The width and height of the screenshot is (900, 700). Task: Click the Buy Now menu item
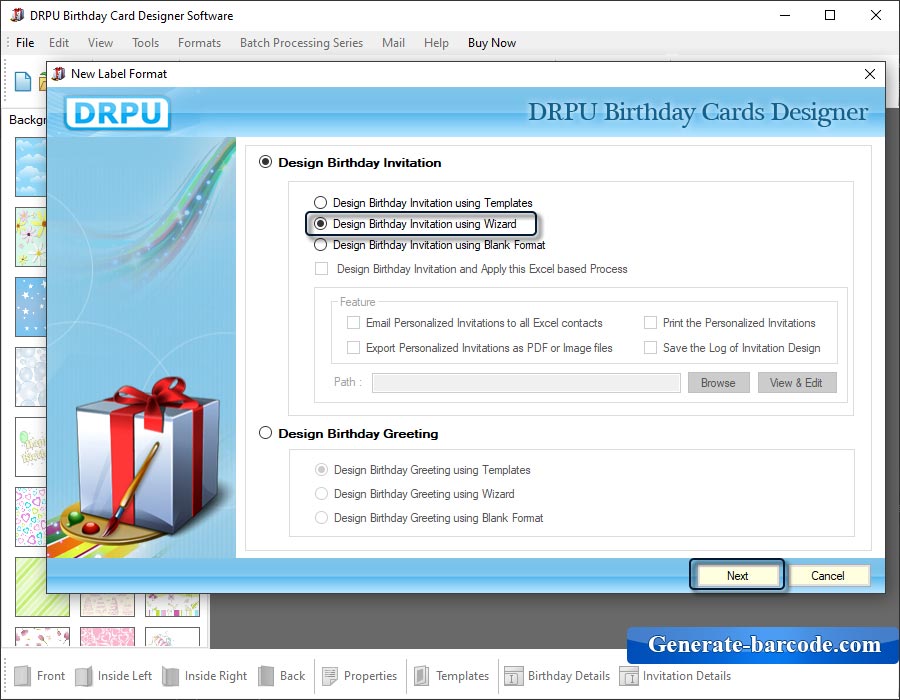492,43
